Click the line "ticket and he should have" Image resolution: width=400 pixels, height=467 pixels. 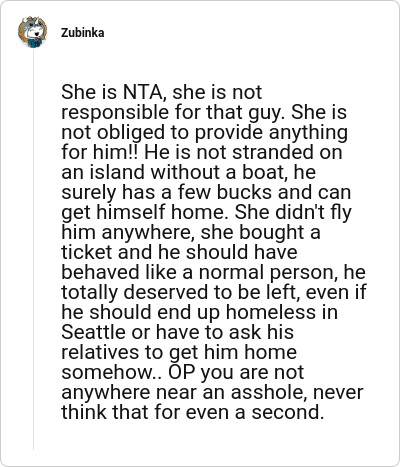pos(179,252)
